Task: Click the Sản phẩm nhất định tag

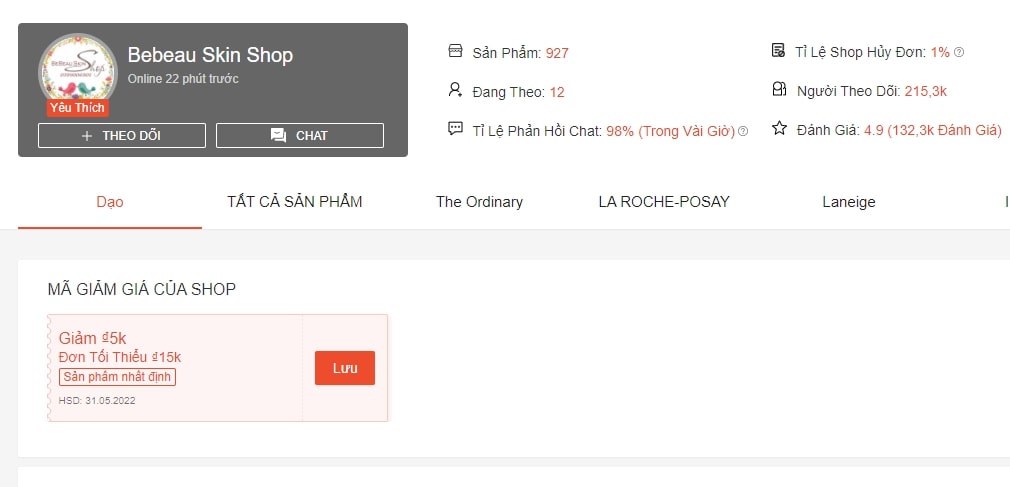Action: click(118, 377)
